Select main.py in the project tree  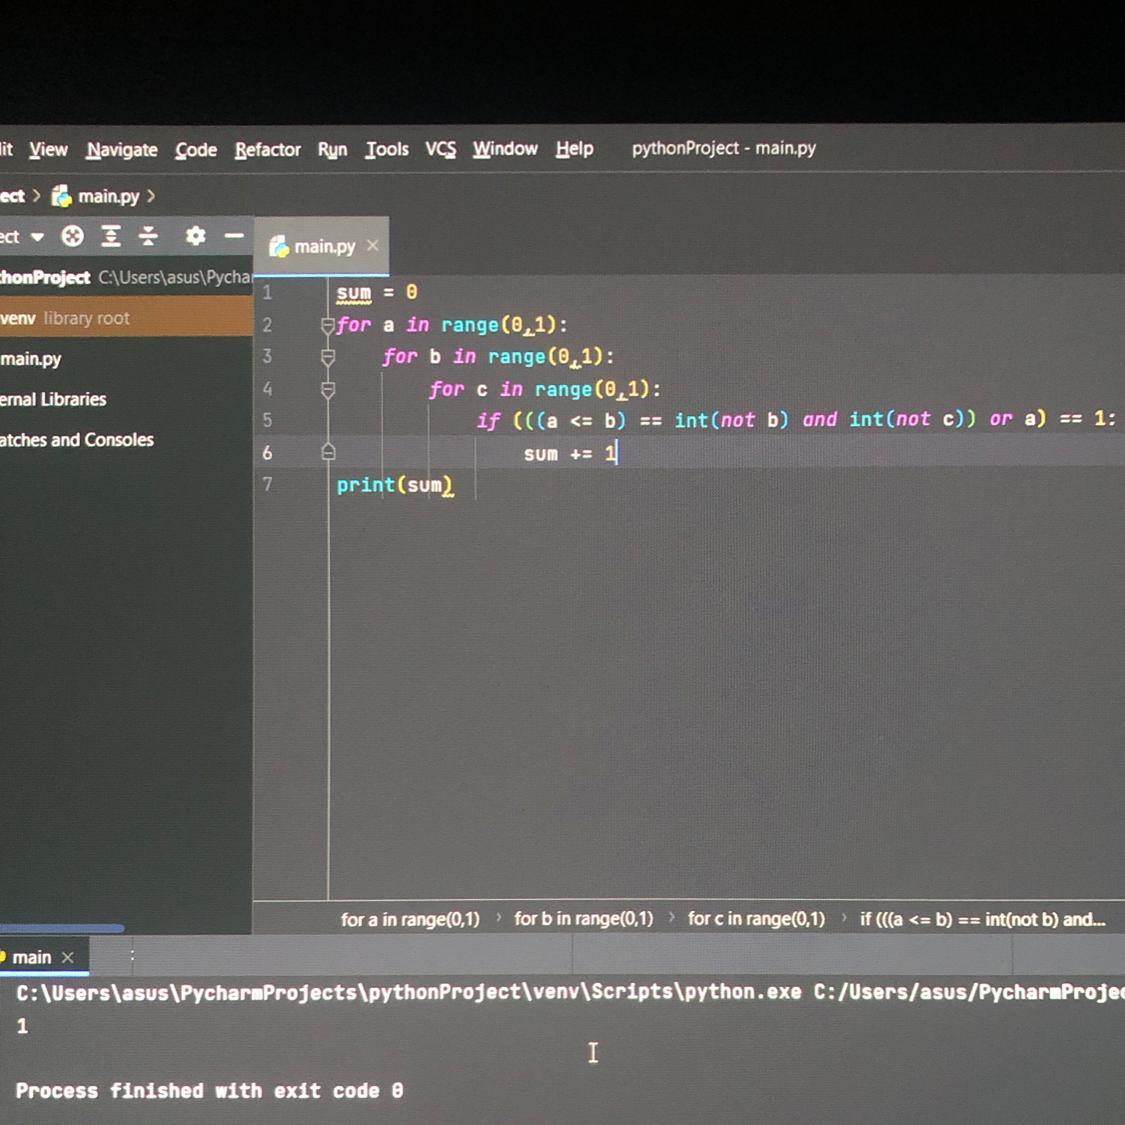coord(31,359)
